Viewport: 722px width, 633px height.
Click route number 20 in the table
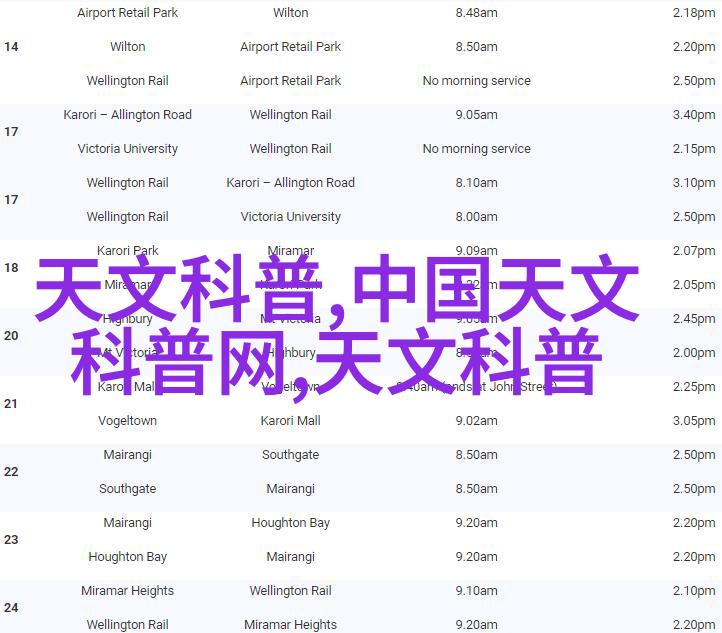point(11,336)
